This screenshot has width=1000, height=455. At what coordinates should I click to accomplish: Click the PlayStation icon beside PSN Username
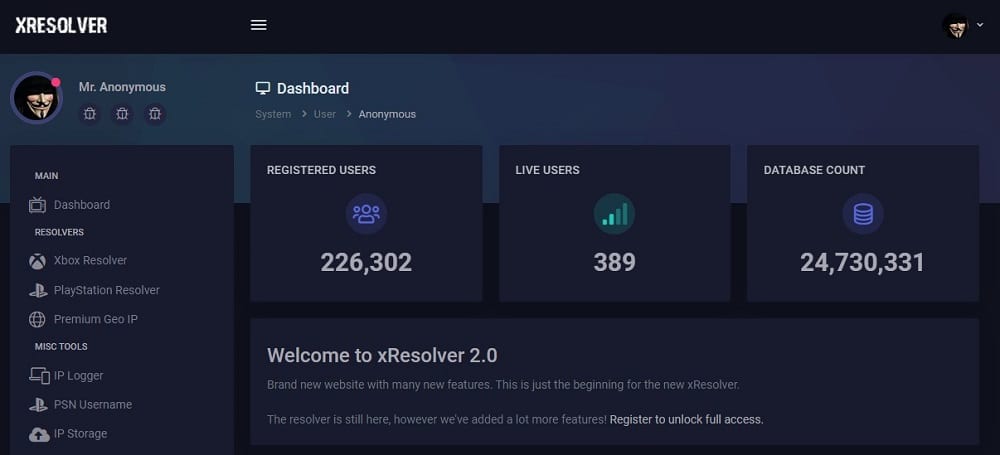click(x=38, y=405)
